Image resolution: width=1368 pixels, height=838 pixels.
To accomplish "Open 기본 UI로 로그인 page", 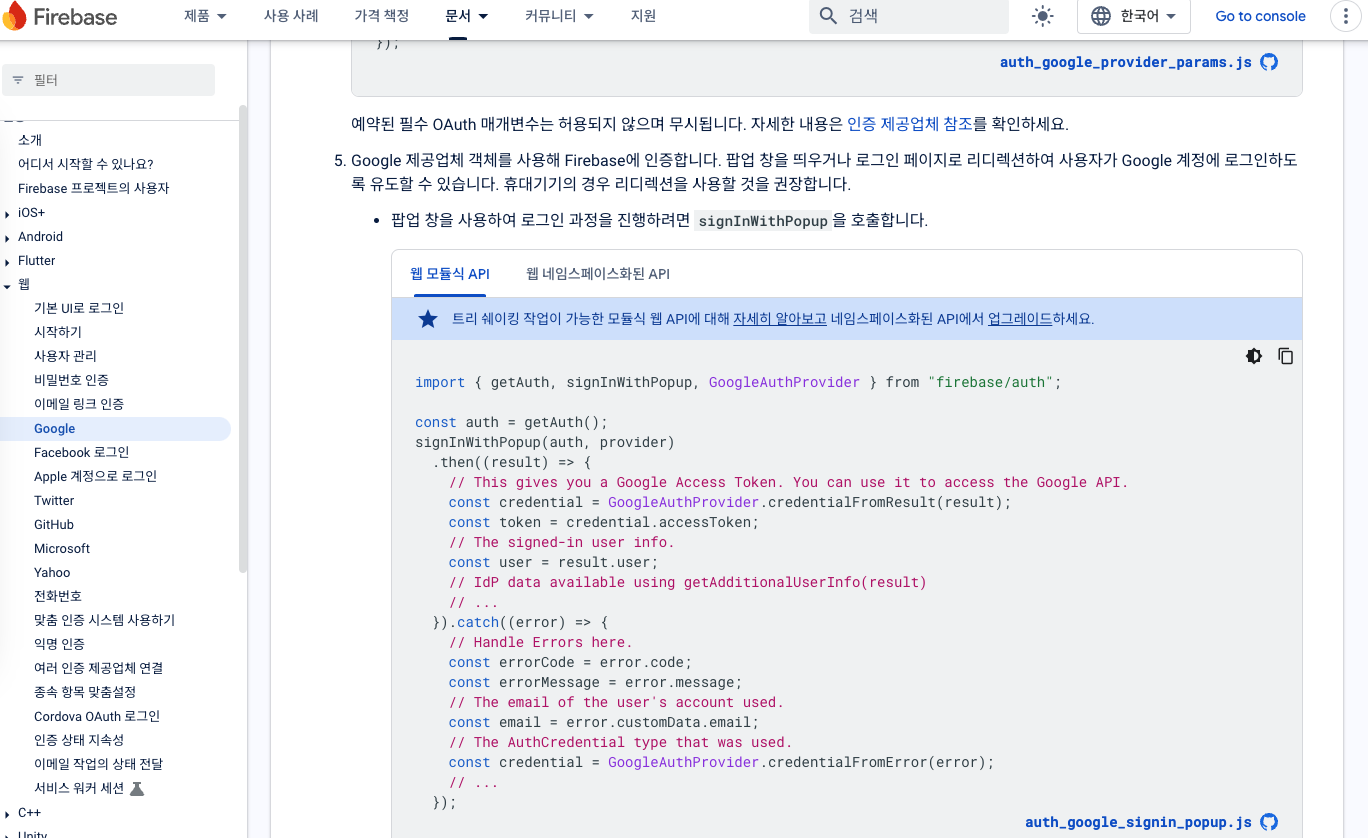I will (79, 308).
